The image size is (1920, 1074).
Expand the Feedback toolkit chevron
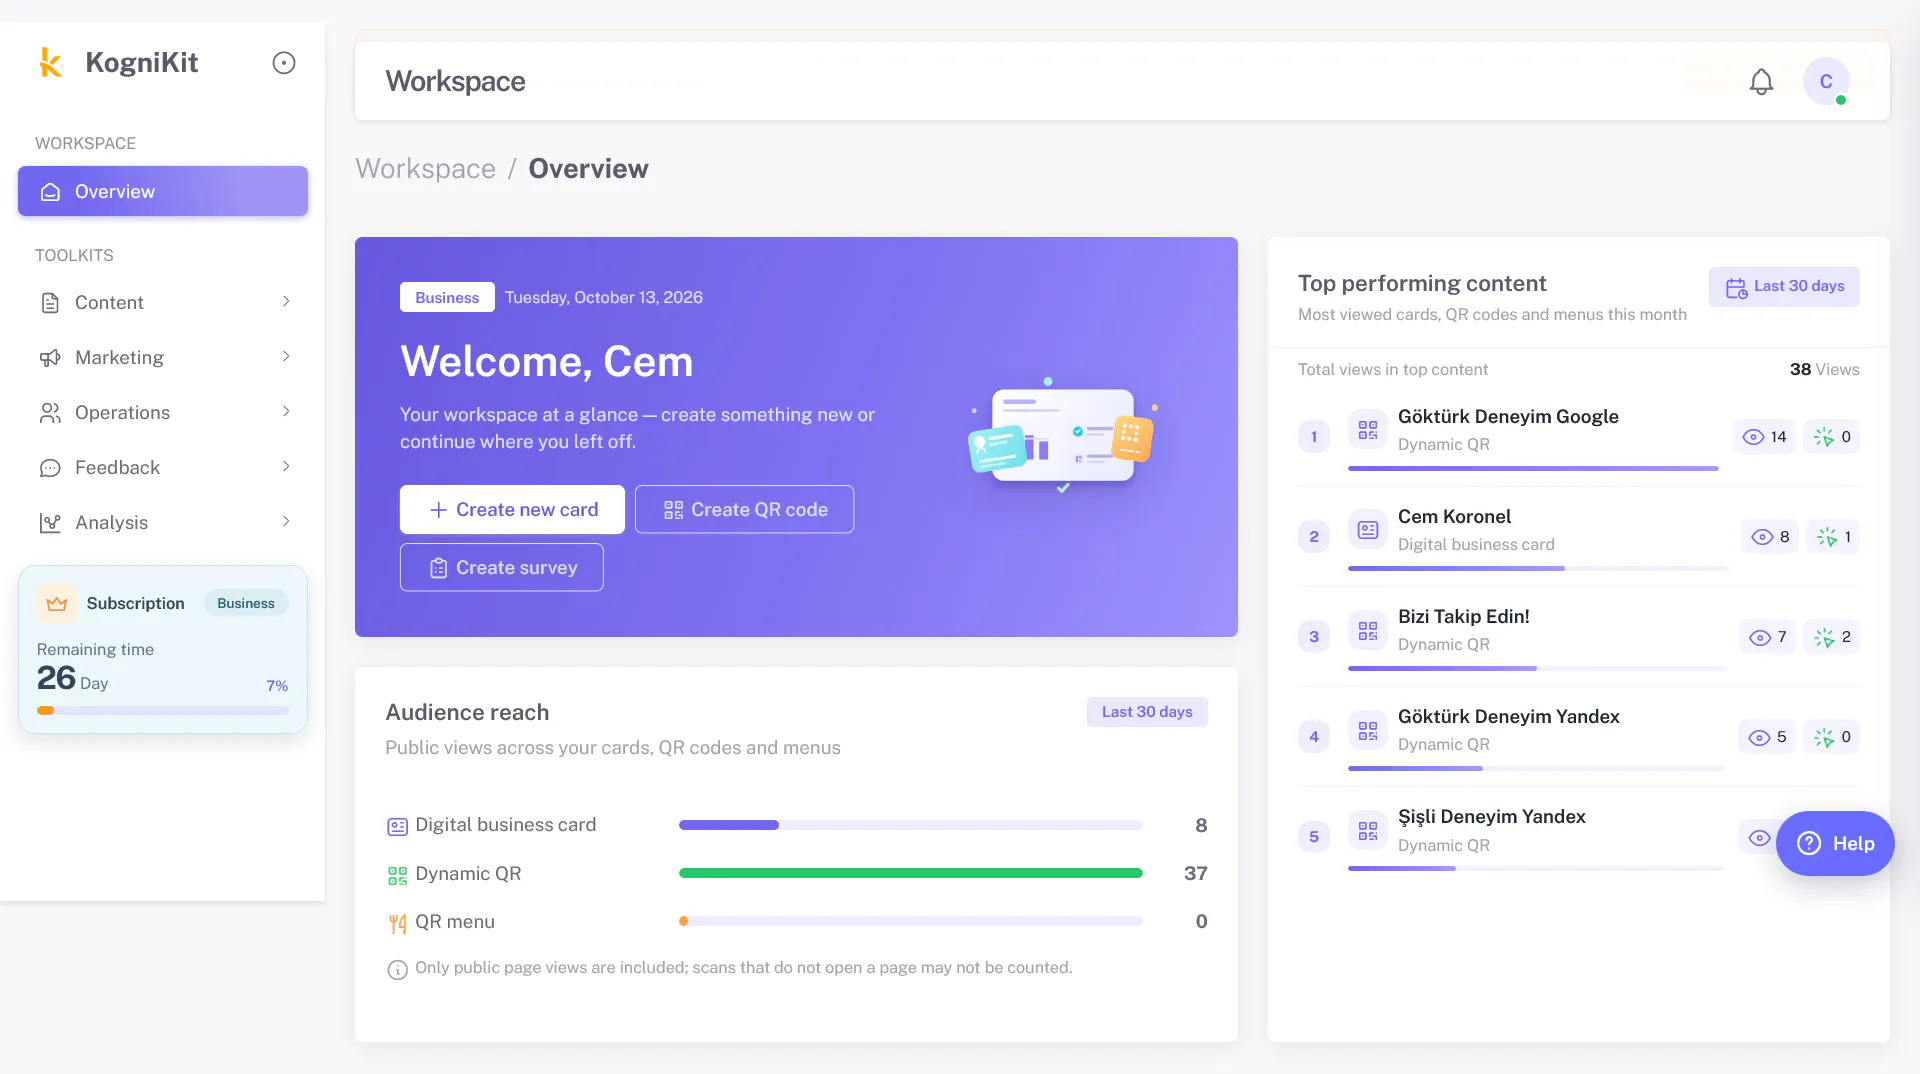click(x=286, y=467)
